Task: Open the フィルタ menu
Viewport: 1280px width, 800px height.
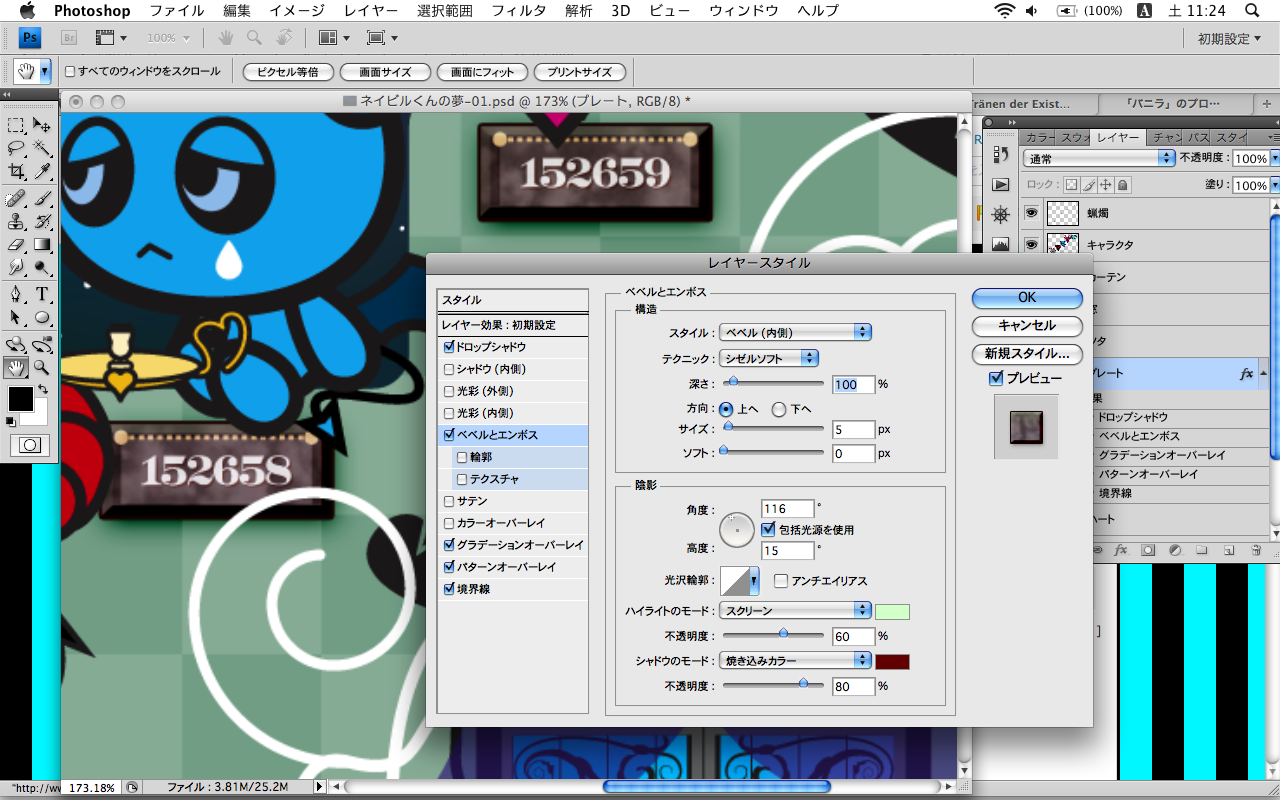Action: [x=519, y=11]
